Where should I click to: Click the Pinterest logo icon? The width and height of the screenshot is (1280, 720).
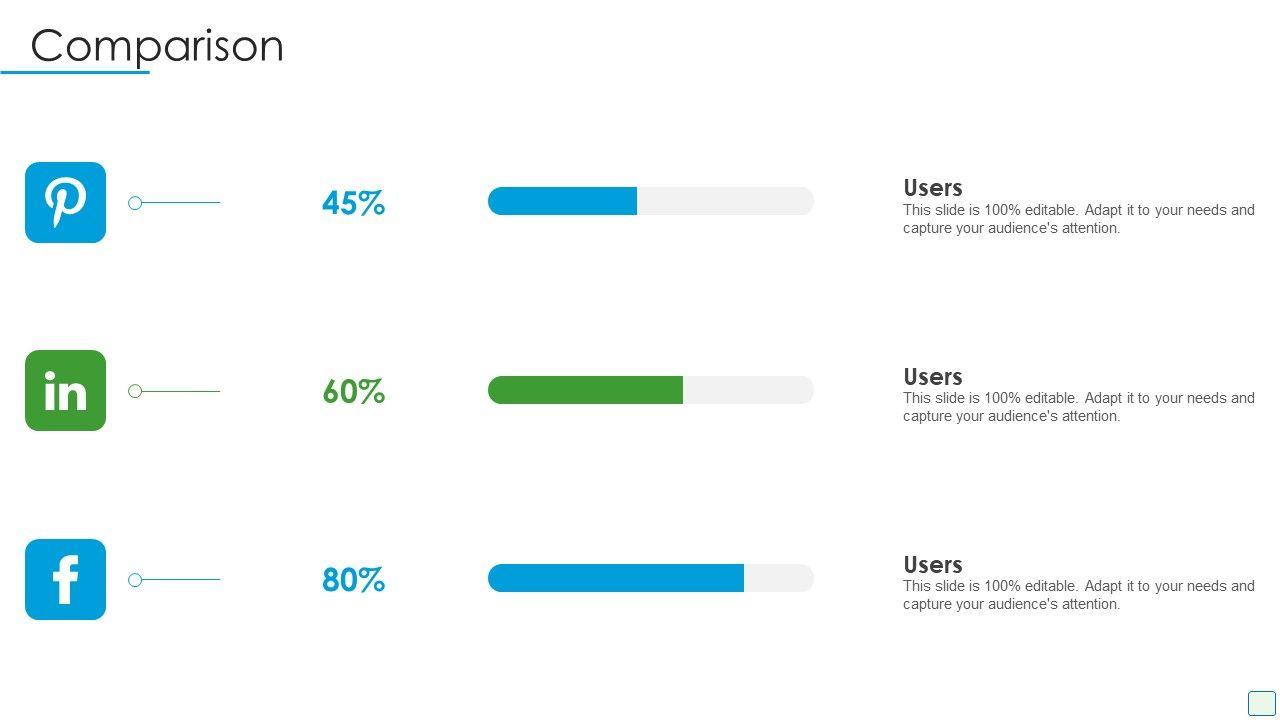pyautogui.click(x=65, y=202)
